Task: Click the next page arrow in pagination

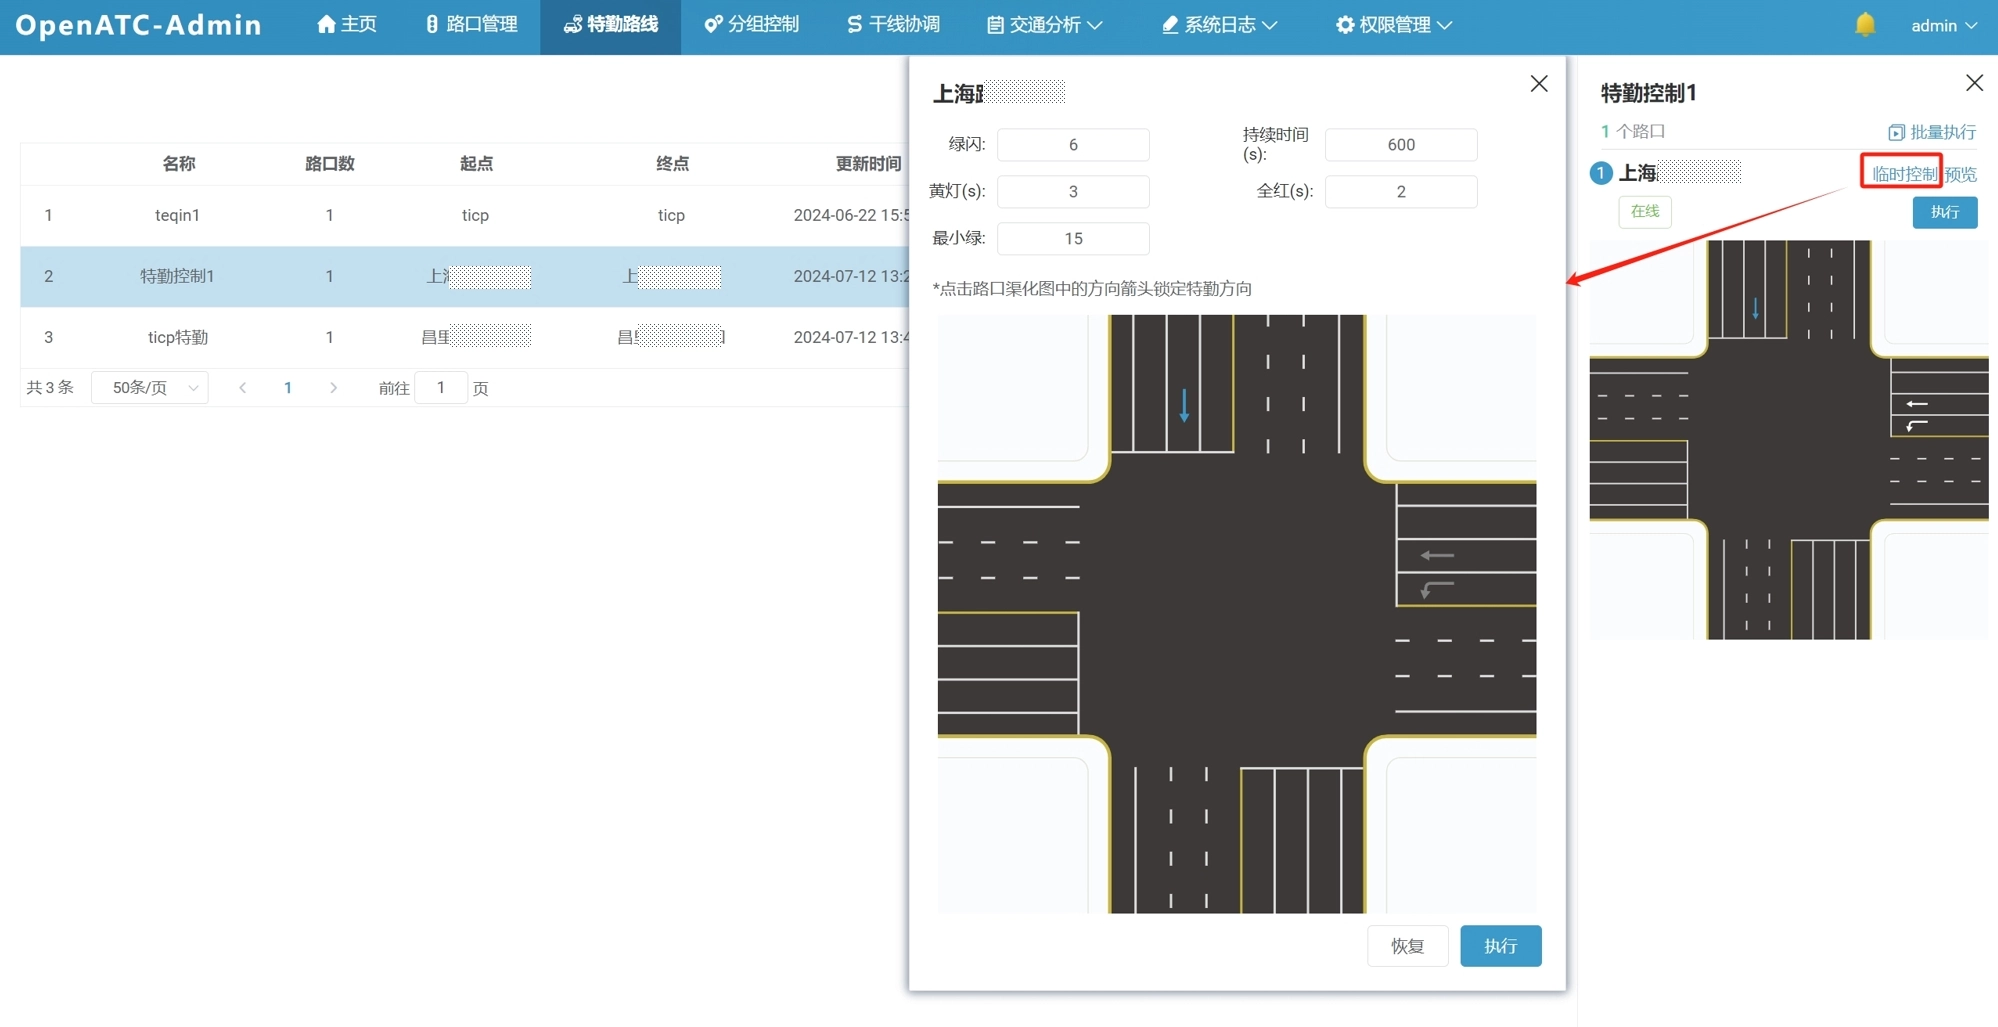Action: [x=333, y=388]
